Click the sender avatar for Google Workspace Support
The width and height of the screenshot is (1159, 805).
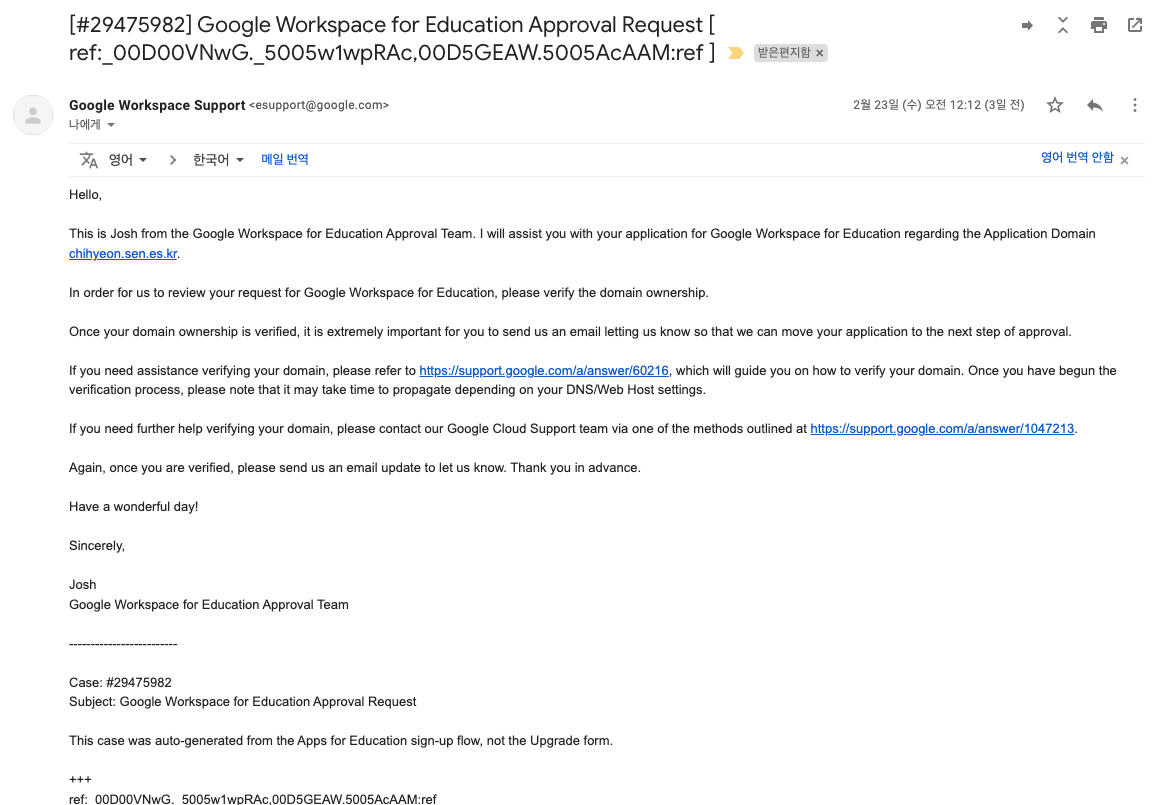click(33, 115)
